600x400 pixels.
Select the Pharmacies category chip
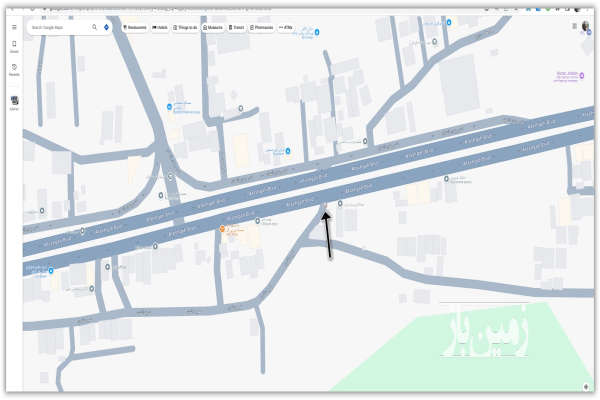[x=262, y=28]
